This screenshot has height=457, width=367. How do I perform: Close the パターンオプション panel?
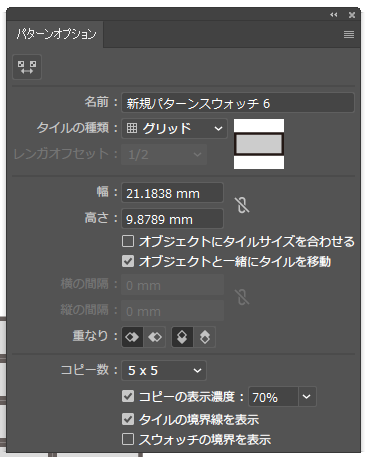coord(352,15)
